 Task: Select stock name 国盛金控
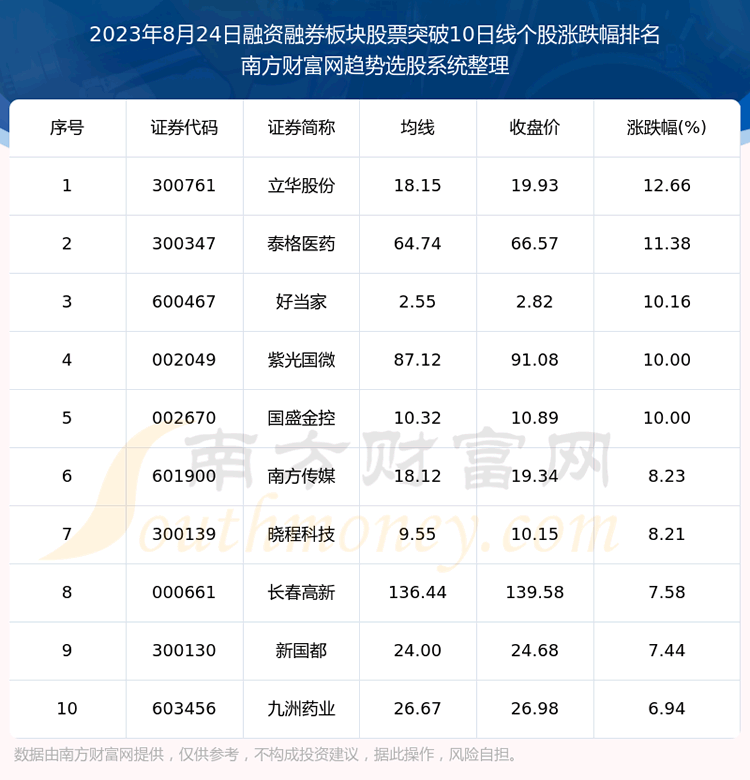(301, 418)
